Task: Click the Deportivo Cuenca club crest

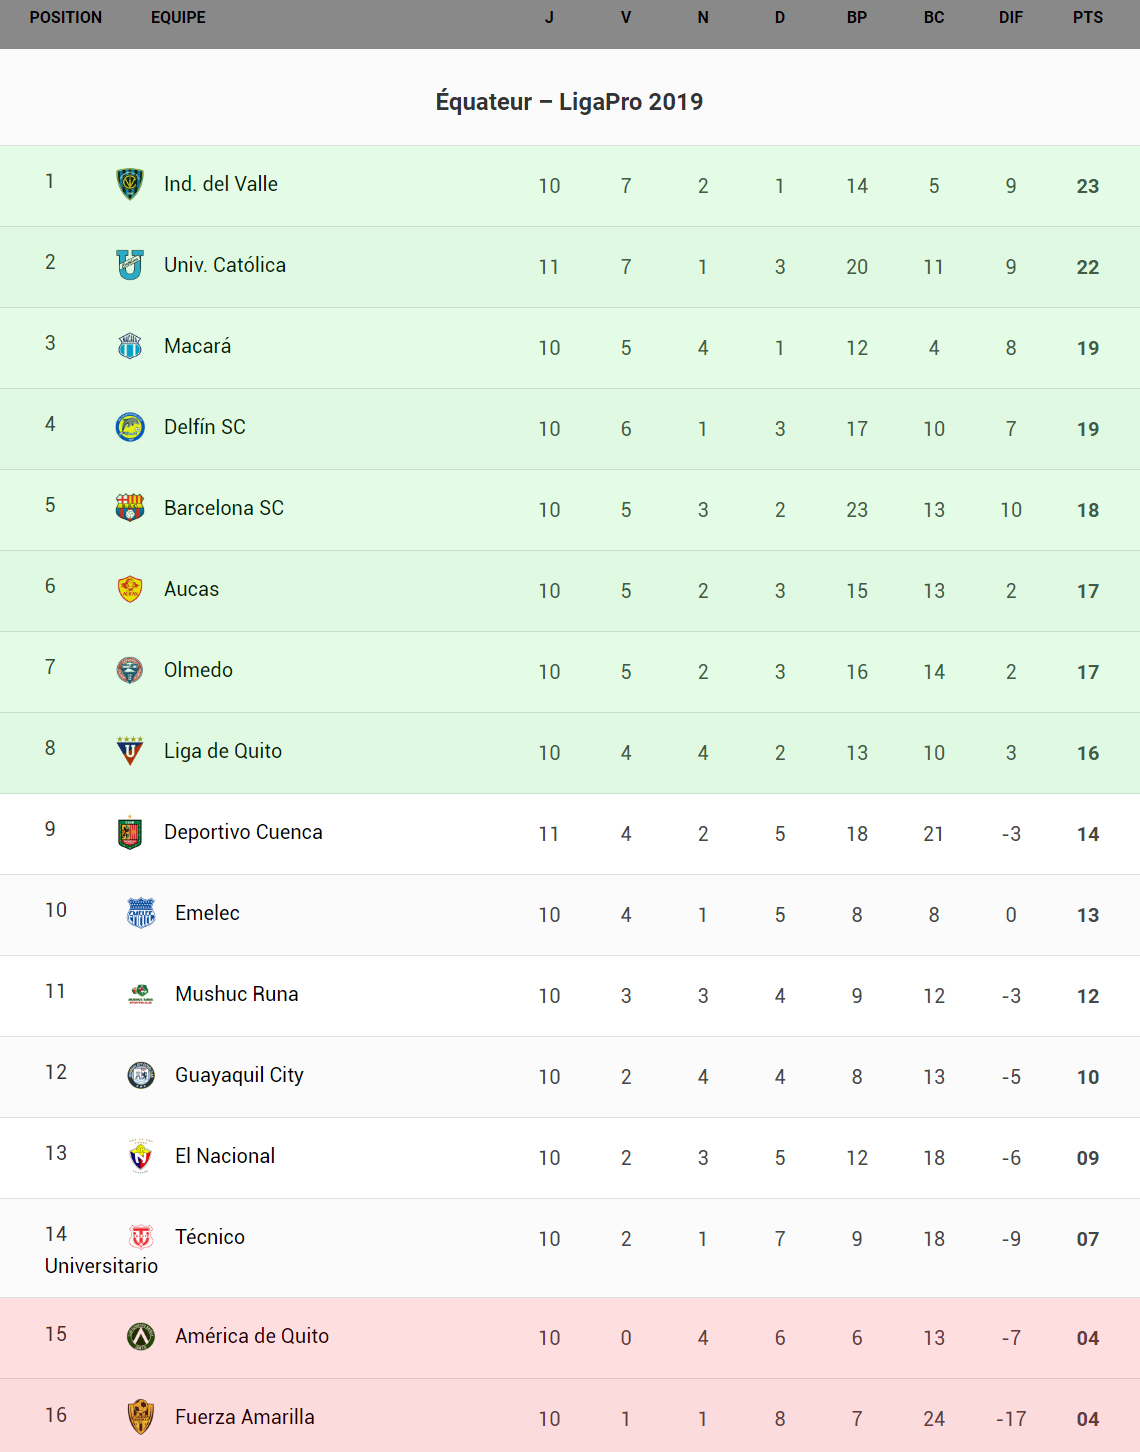Action: (x=130, y=832)
